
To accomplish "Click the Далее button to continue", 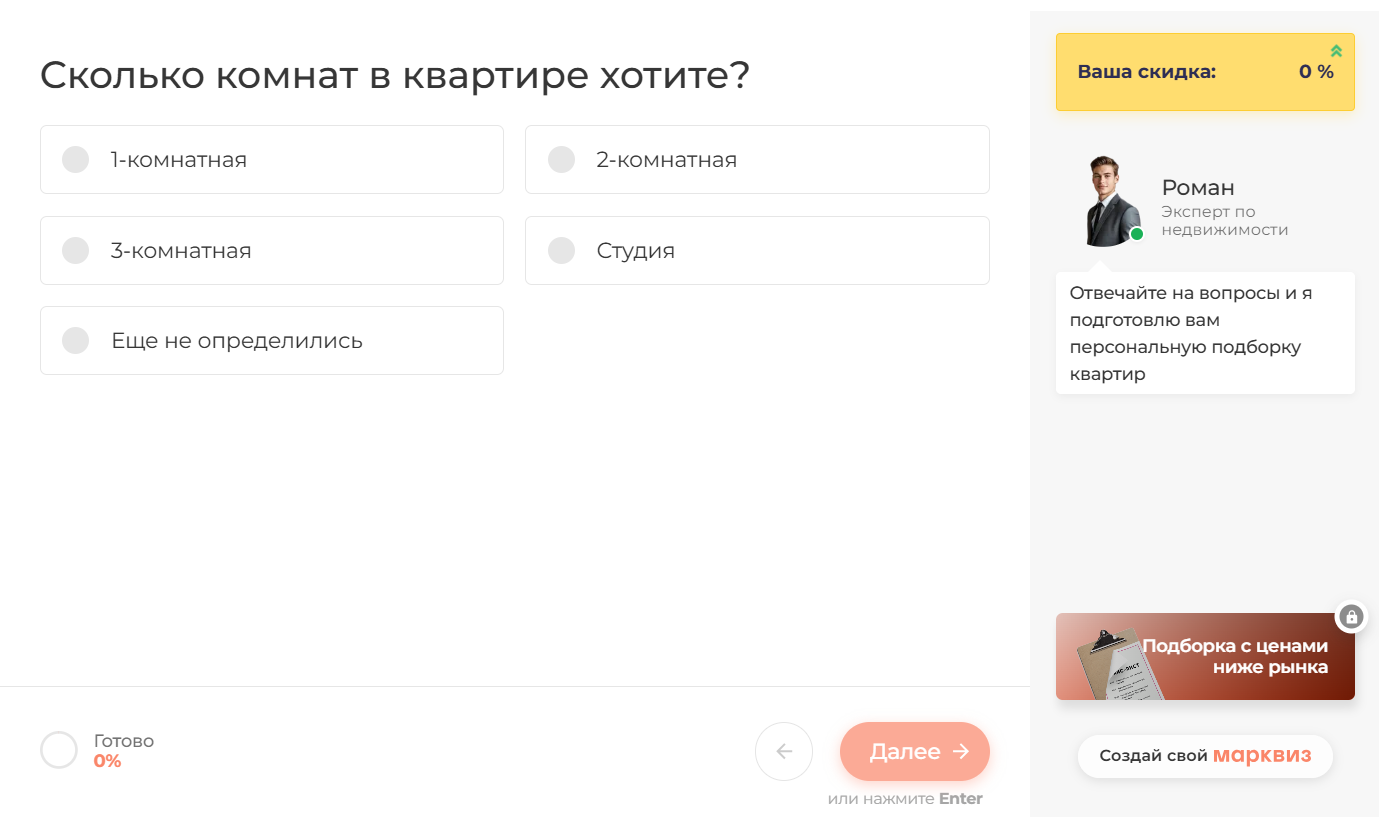I will (x=915, y=751).
